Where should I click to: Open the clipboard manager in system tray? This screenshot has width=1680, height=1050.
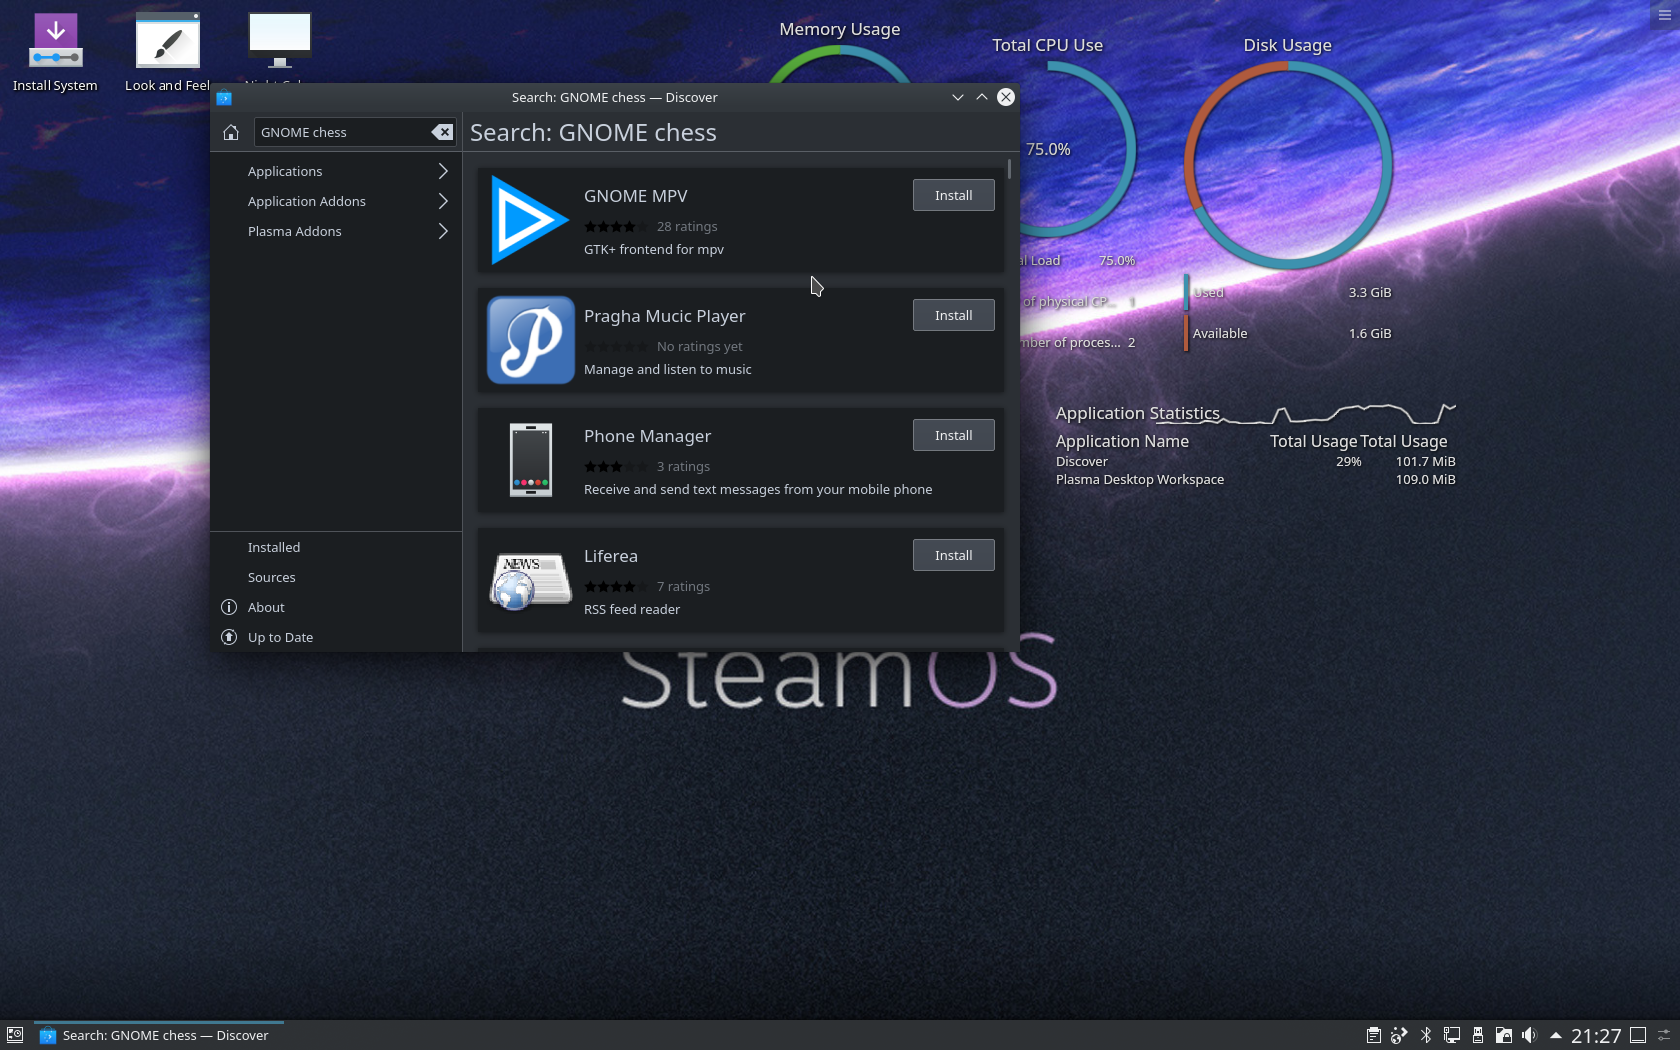click(1374, 1036)
